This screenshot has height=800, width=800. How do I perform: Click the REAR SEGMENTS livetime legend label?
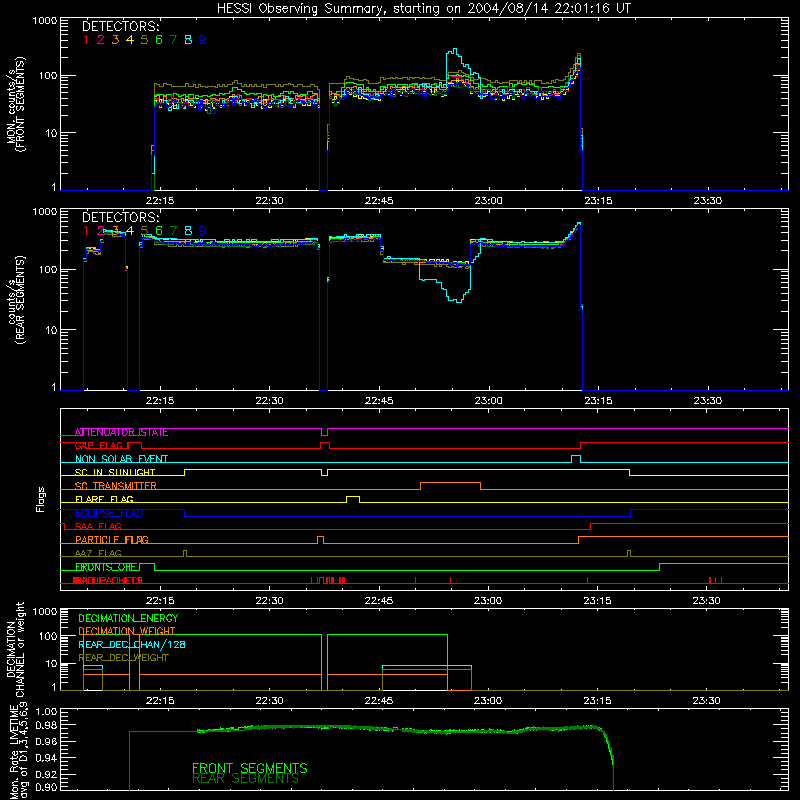click(x=245, y=779)
